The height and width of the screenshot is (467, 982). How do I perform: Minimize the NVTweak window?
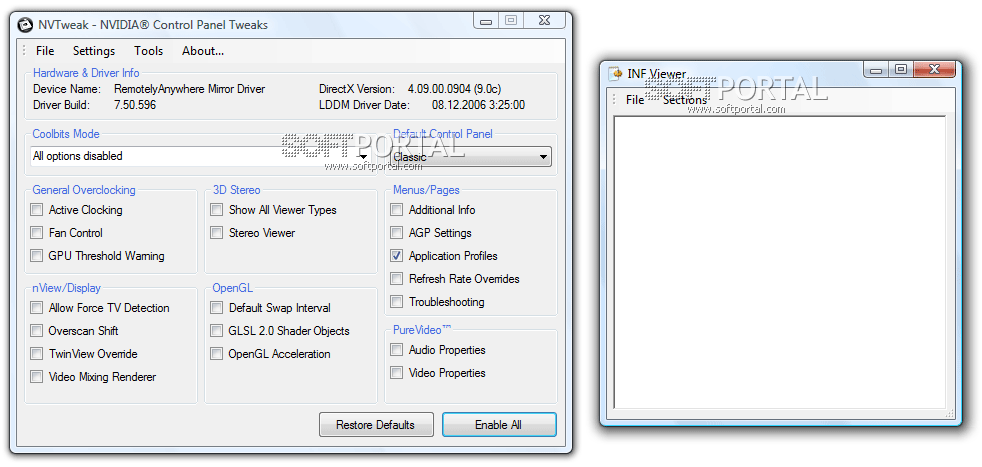click(x=485, y=21)
